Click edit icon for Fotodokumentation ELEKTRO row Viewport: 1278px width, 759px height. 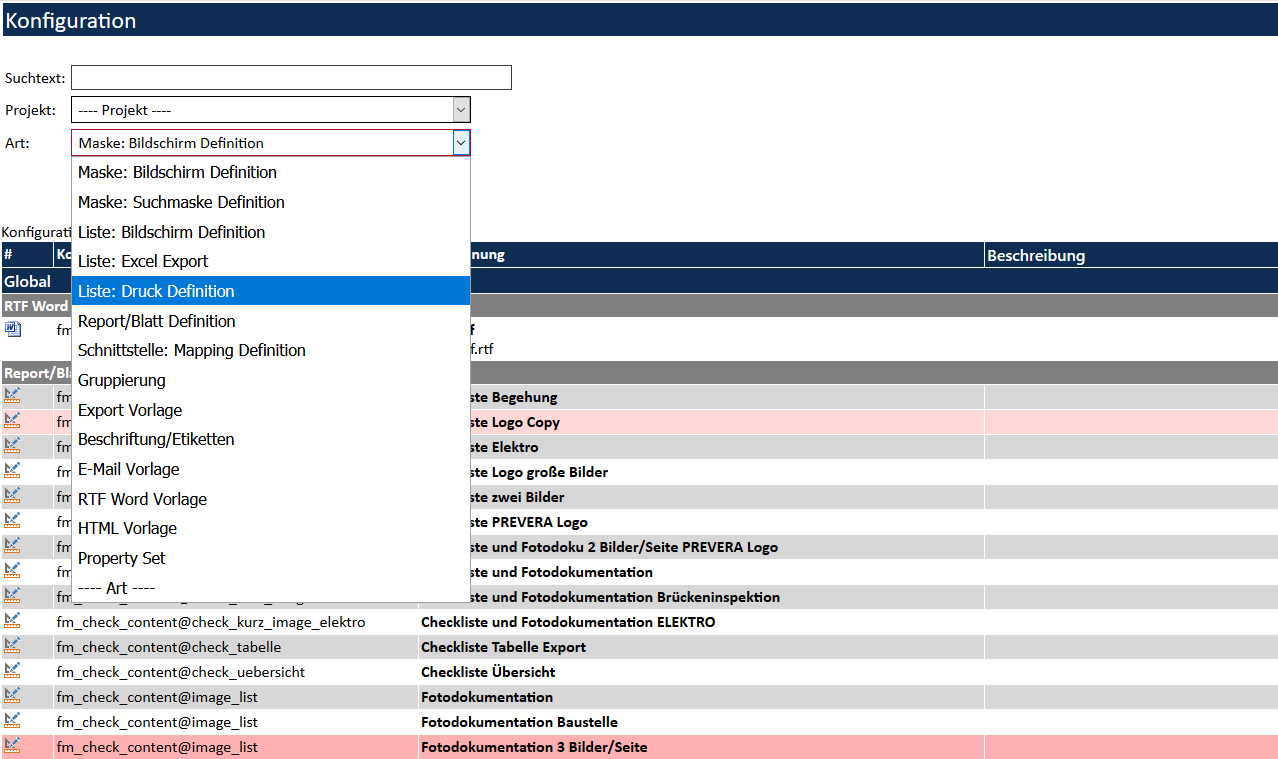[x=12, y=620]
